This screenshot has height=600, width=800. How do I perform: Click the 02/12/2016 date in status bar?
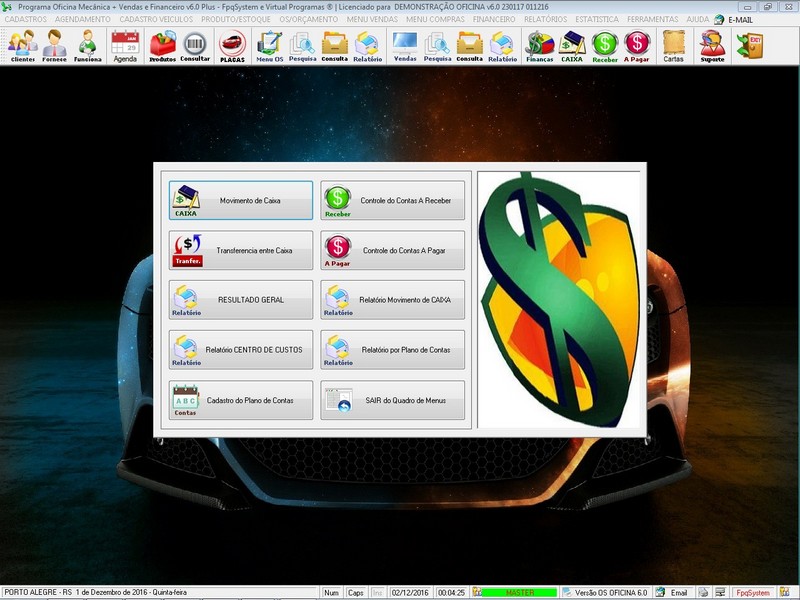410,593
